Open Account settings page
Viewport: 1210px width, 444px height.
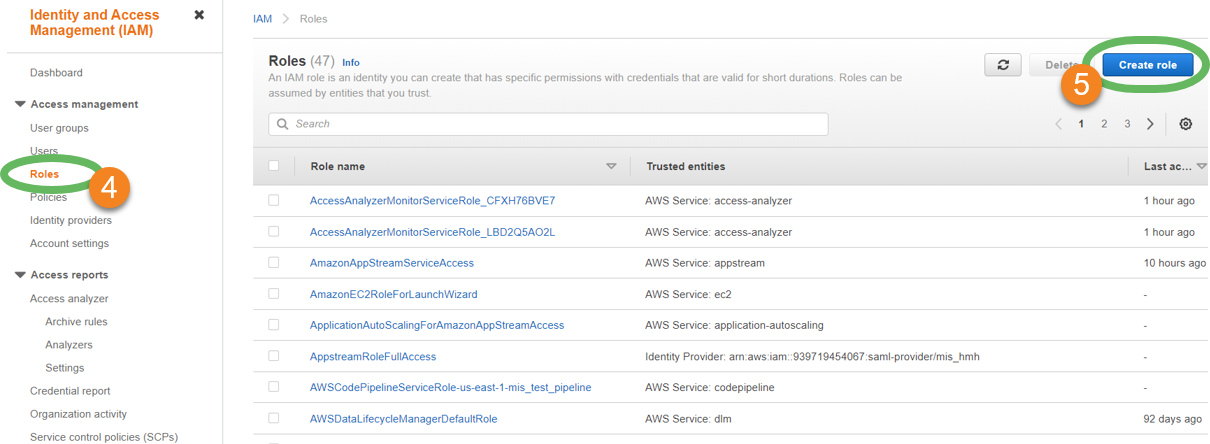pyautogui.click(x=69, y=243)
